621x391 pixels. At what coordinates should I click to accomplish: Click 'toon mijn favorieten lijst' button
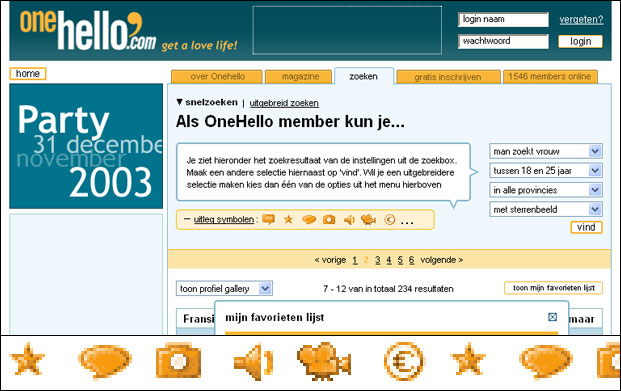pos(553,288)
